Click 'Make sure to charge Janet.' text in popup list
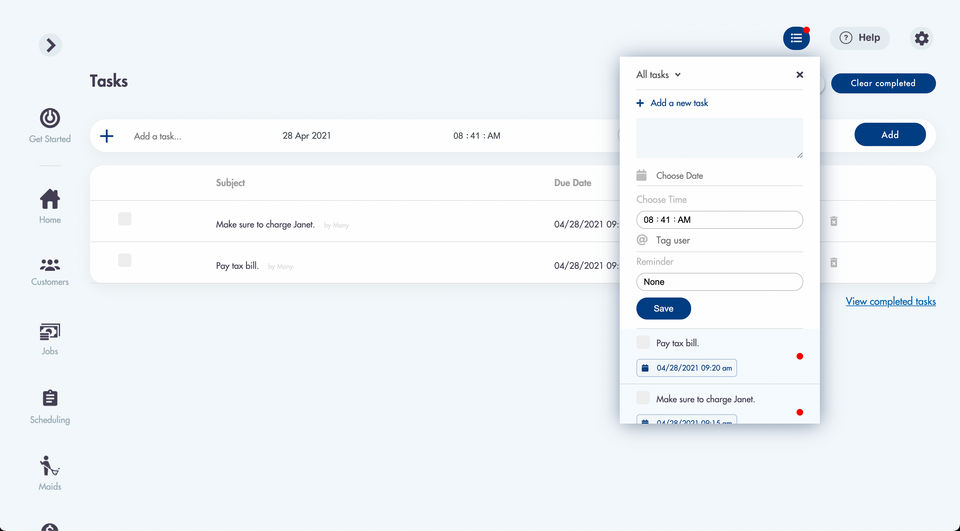Viewport: 960px width, 531px height. [x=705, y=399]
